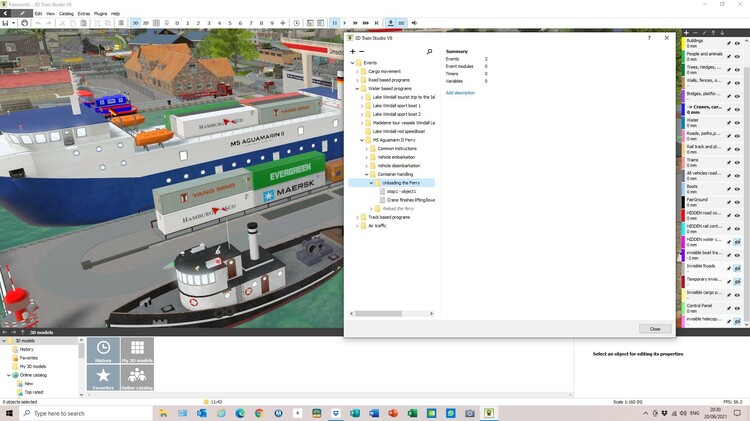
Task: Open the Help menu
Action: tap(115, 14)
